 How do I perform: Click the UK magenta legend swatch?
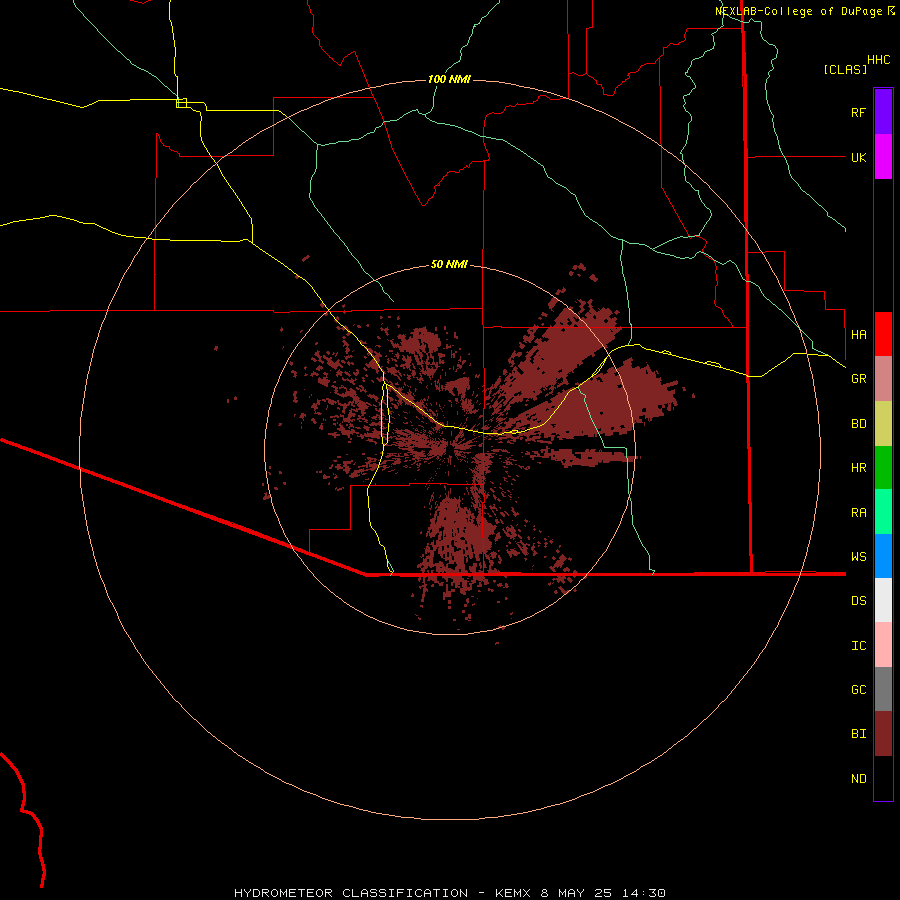[883, 157]
